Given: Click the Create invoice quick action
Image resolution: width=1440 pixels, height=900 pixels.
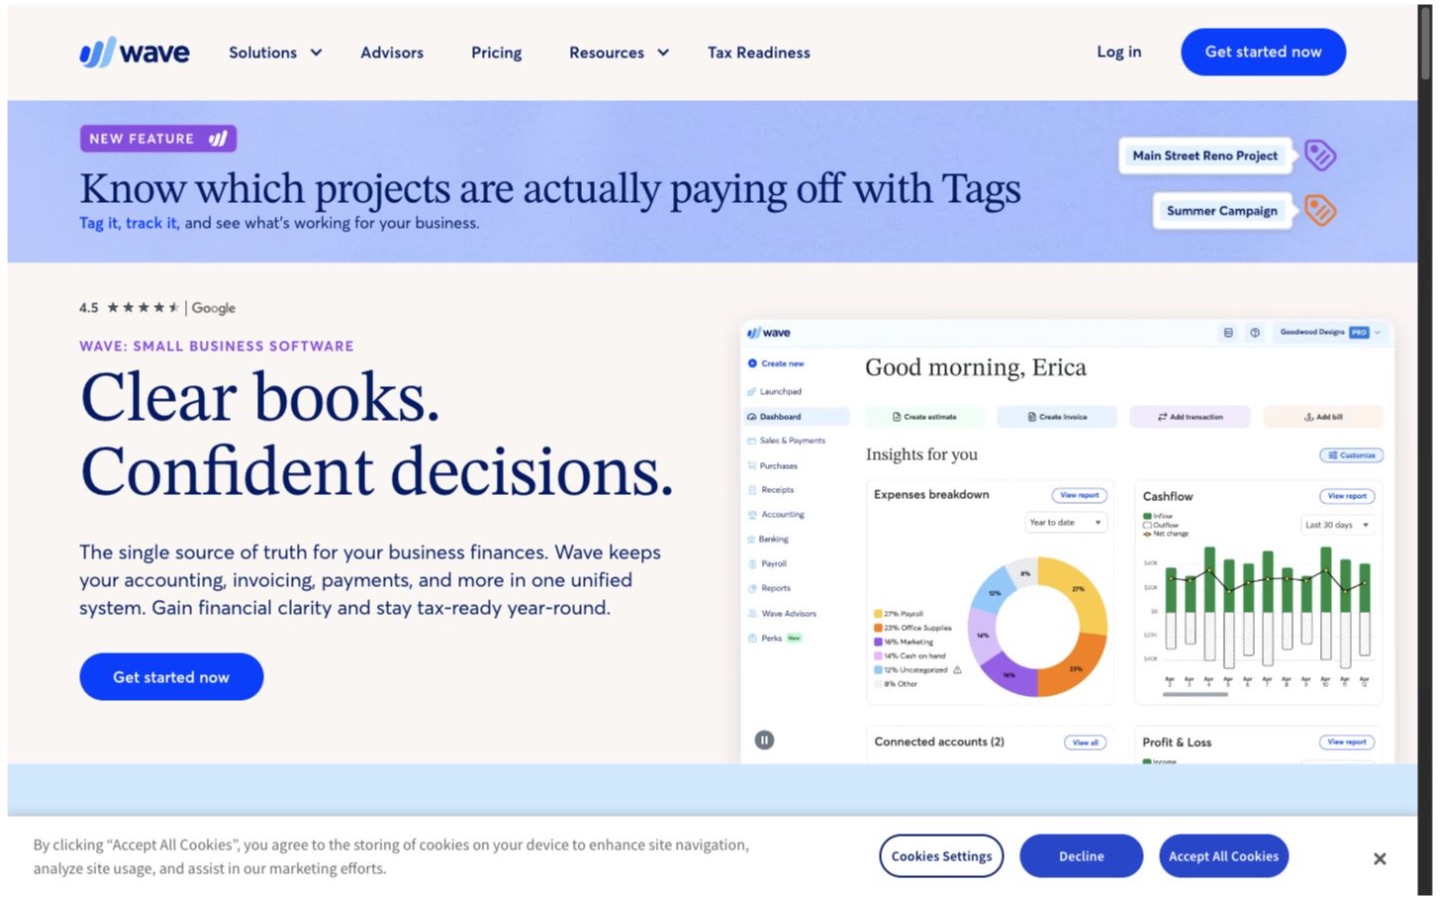Looking at the screenshot, I should 1057,417.
